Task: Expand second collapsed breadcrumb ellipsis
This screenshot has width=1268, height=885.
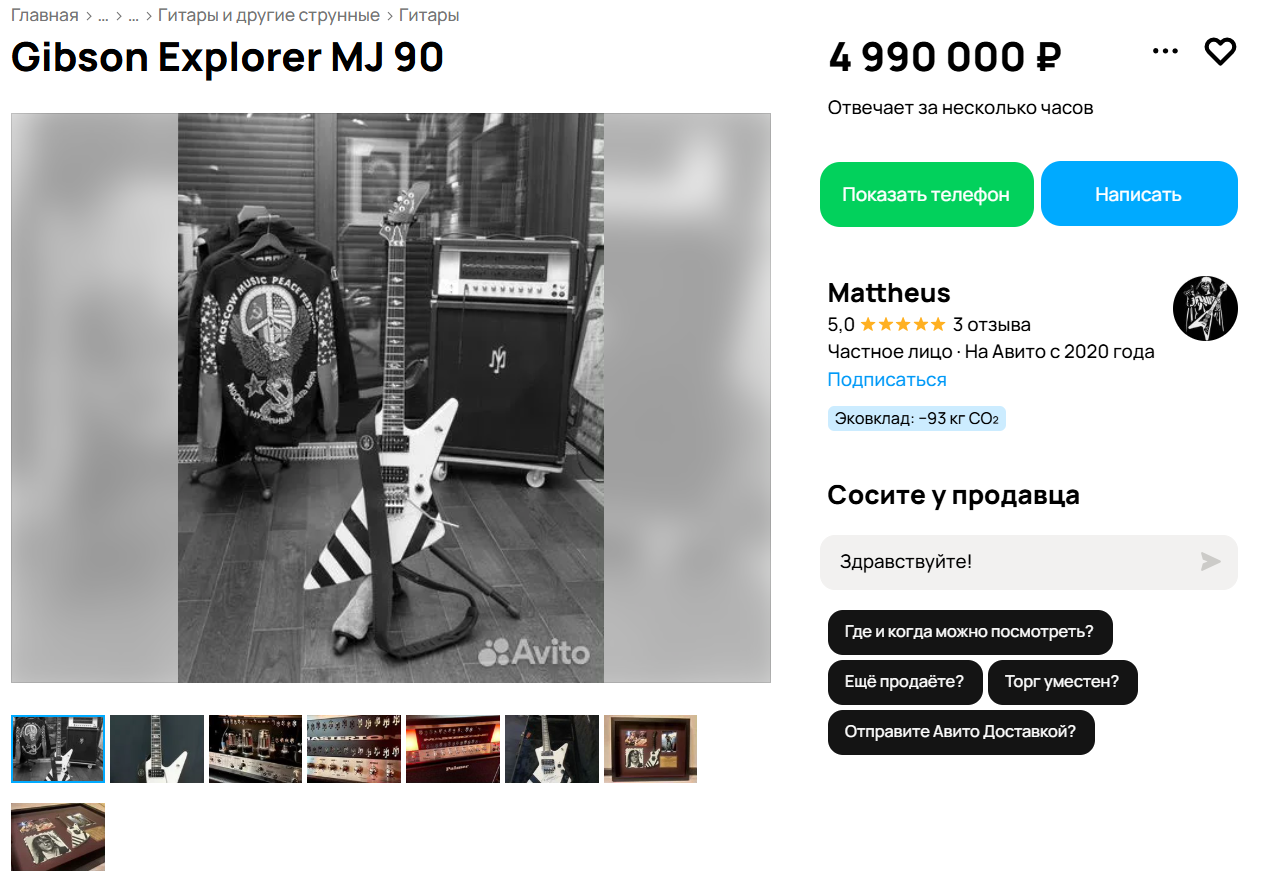Action: point(133,15)
